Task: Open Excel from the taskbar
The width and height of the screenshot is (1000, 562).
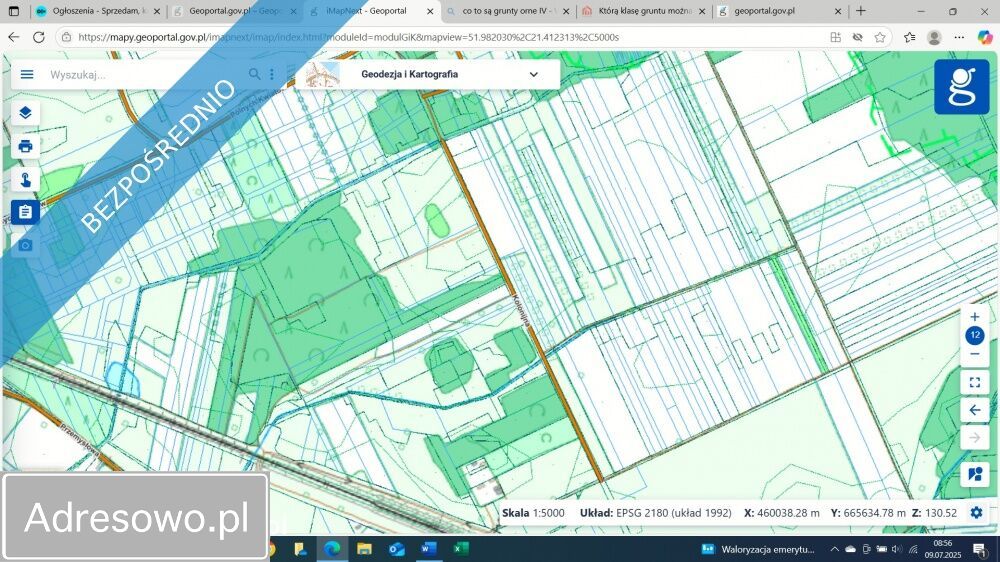Action: 460,549
